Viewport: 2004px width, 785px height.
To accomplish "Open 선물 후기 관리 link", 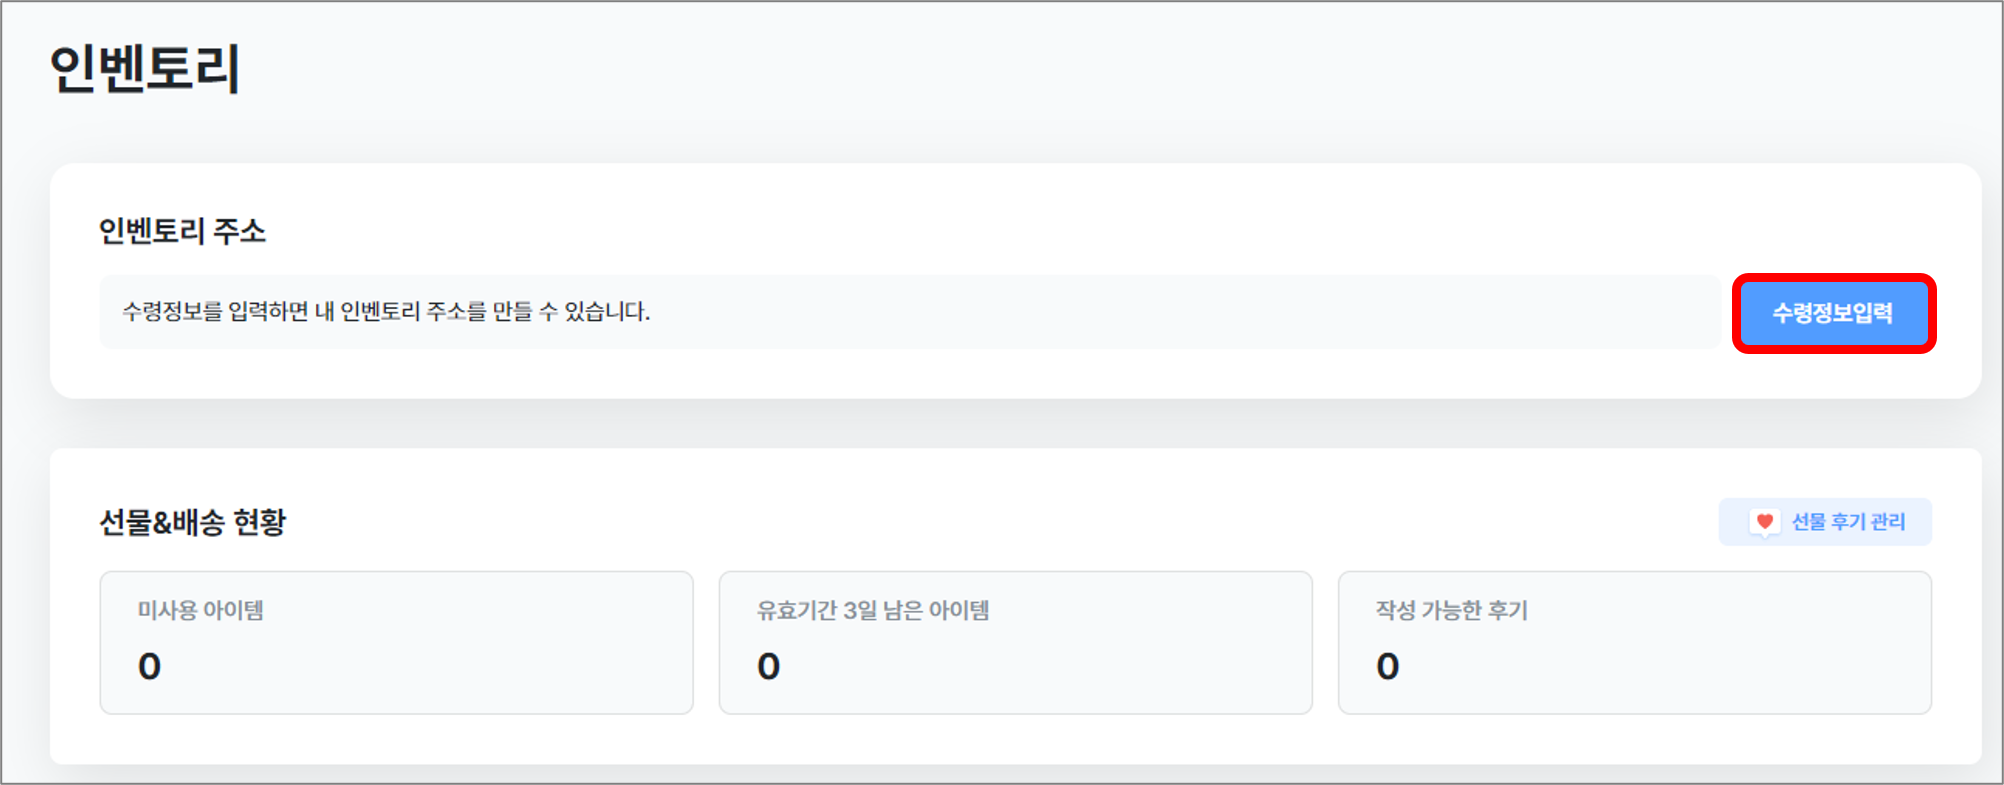I will click(1825, 522).
